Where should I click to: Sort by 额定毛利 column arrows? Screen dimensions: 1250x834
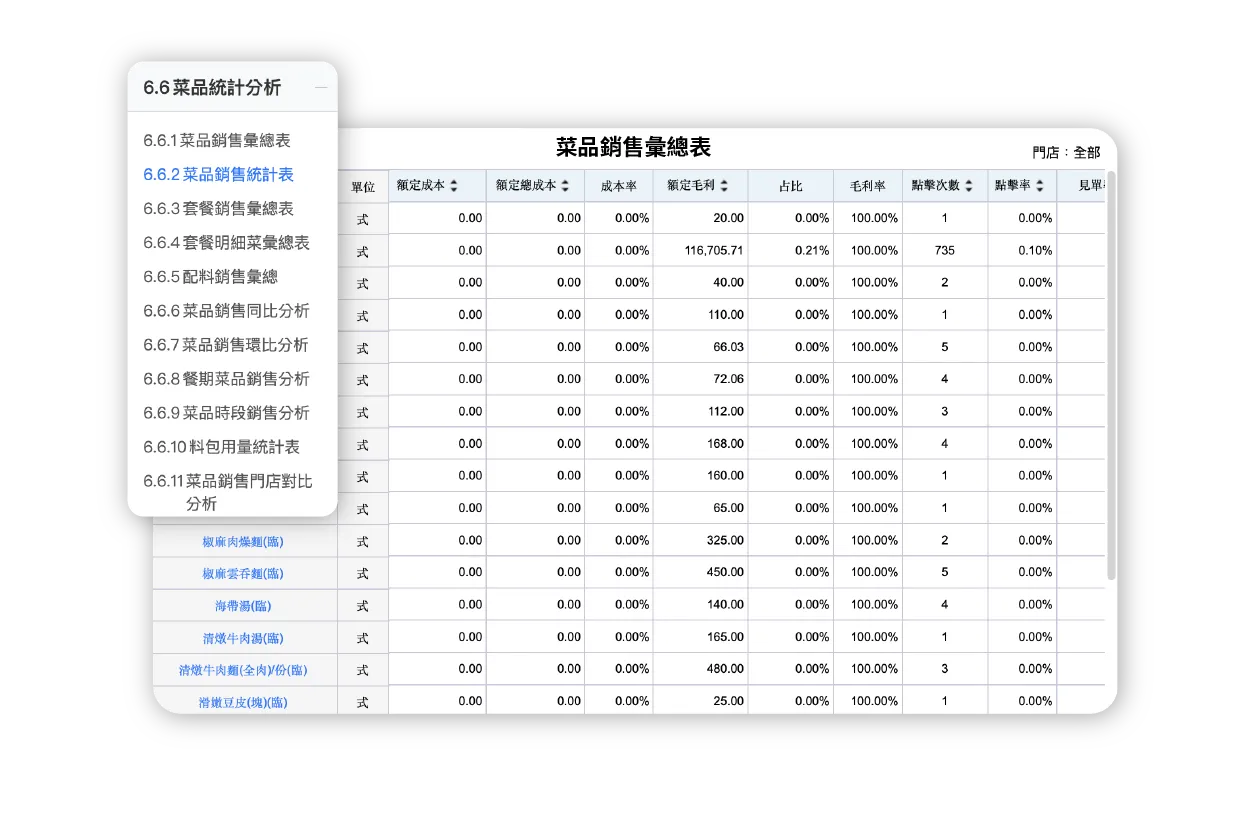(724, 186)
